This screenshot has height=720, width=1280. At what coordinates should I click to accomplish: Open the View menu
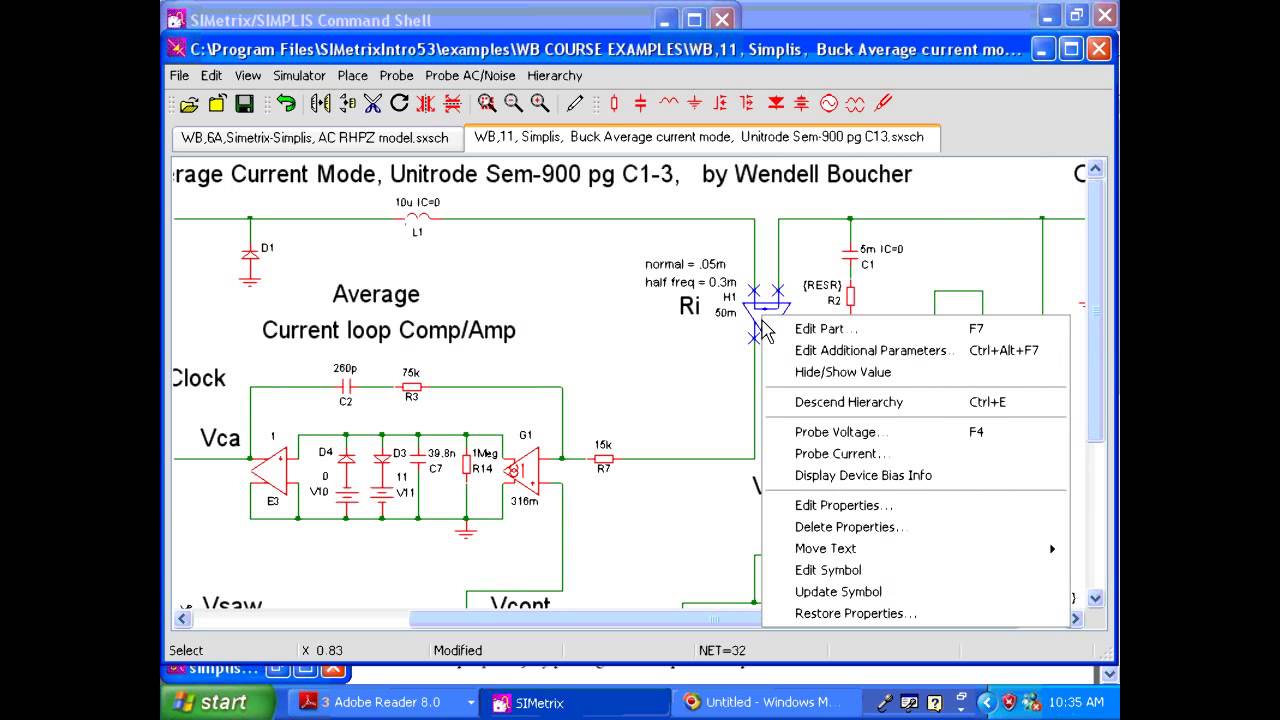(248, 75)
